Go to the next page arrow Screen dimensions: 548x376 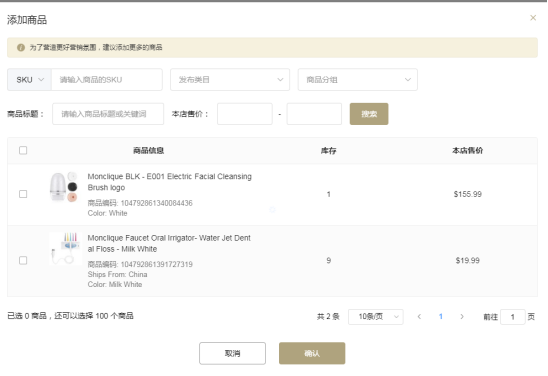462,317
